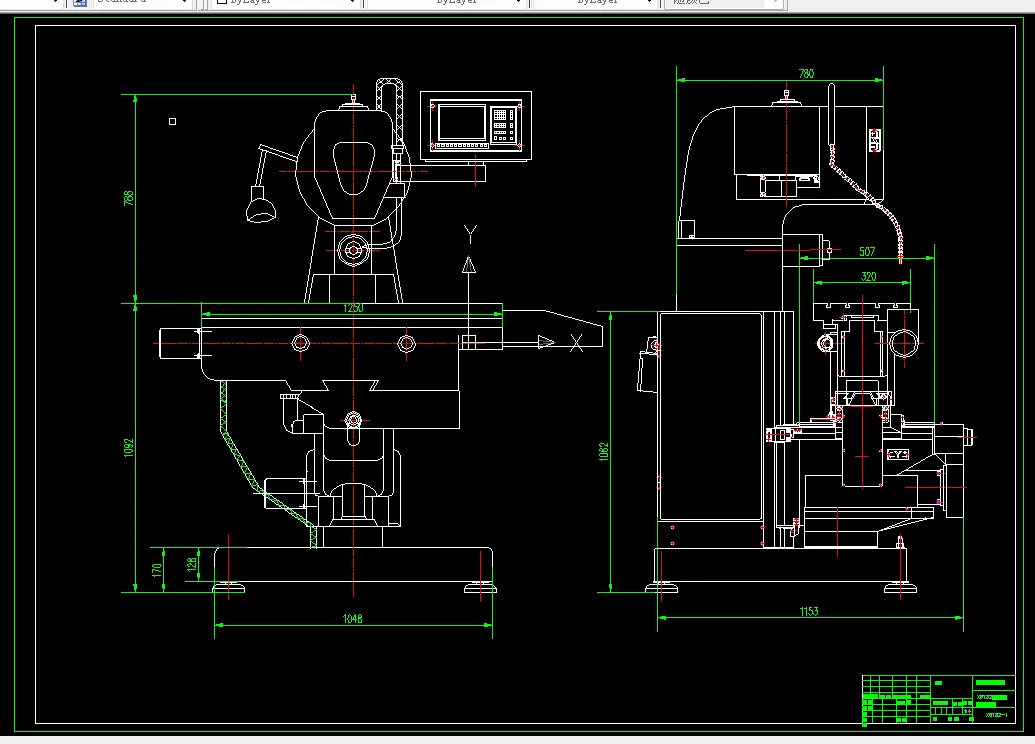Select the 170 base height dimension

click(157, 570)
